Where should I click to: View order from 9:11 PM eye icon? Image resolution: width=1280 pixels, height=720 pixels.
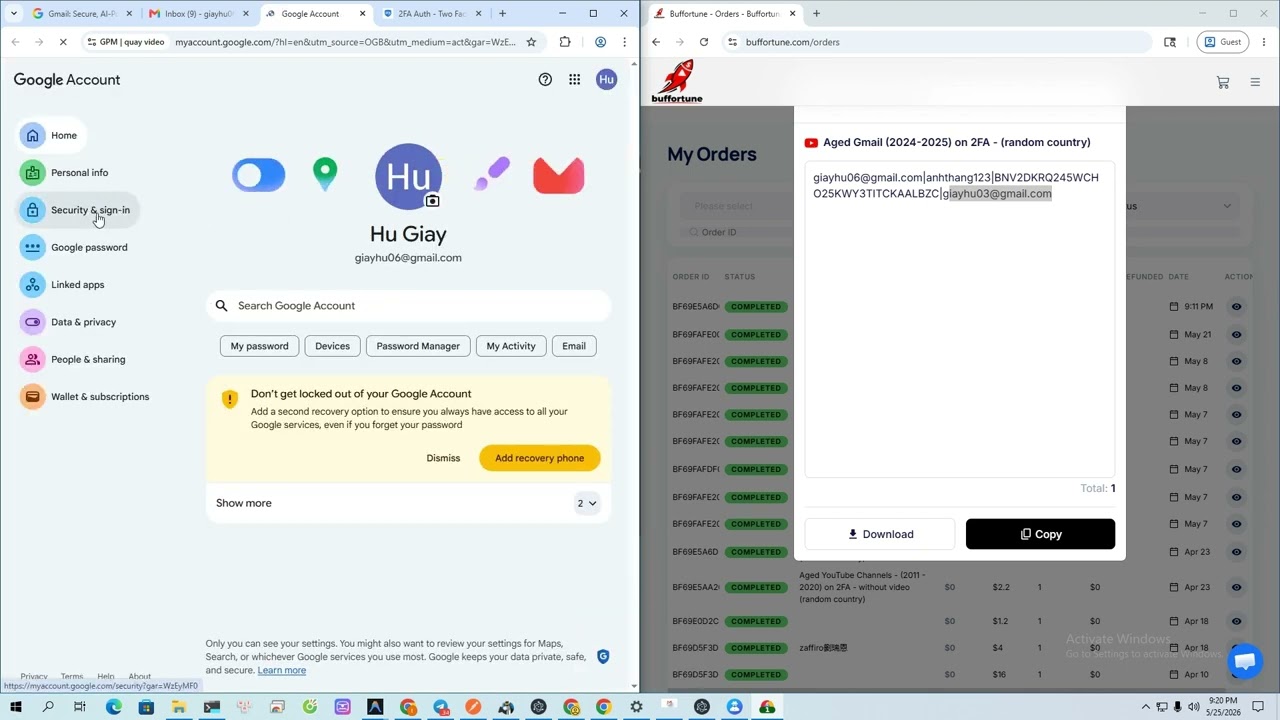pyautogui.click(x=1236, y=307)
